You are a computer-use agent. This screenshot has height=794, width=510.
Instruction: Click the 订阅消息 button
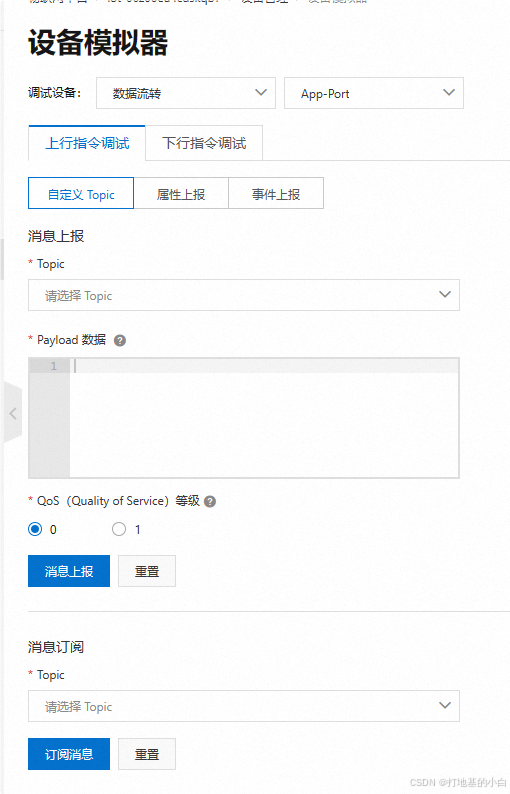click(69, 754)
